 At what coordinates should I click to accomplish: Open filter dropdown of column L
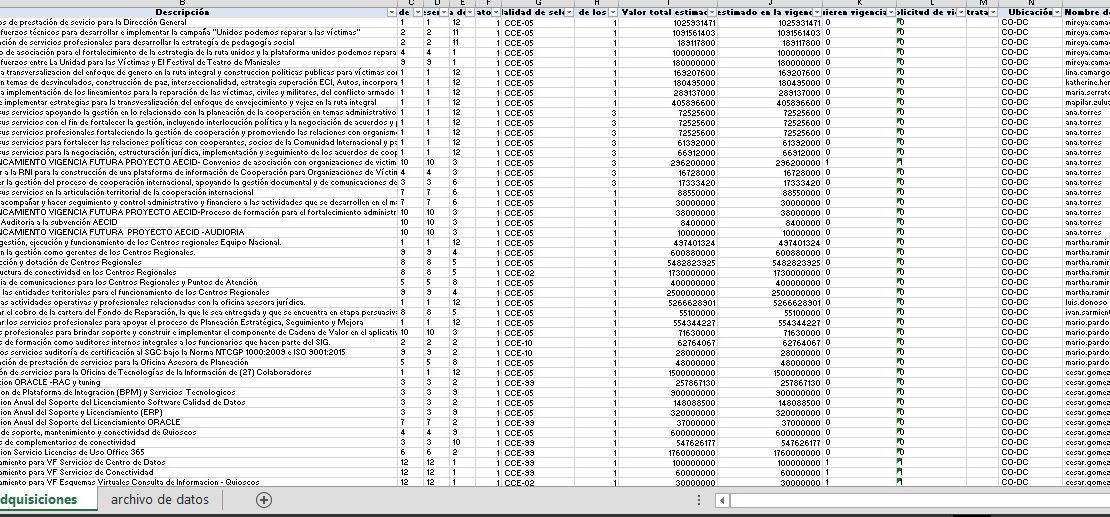click(x=961, y=13)
